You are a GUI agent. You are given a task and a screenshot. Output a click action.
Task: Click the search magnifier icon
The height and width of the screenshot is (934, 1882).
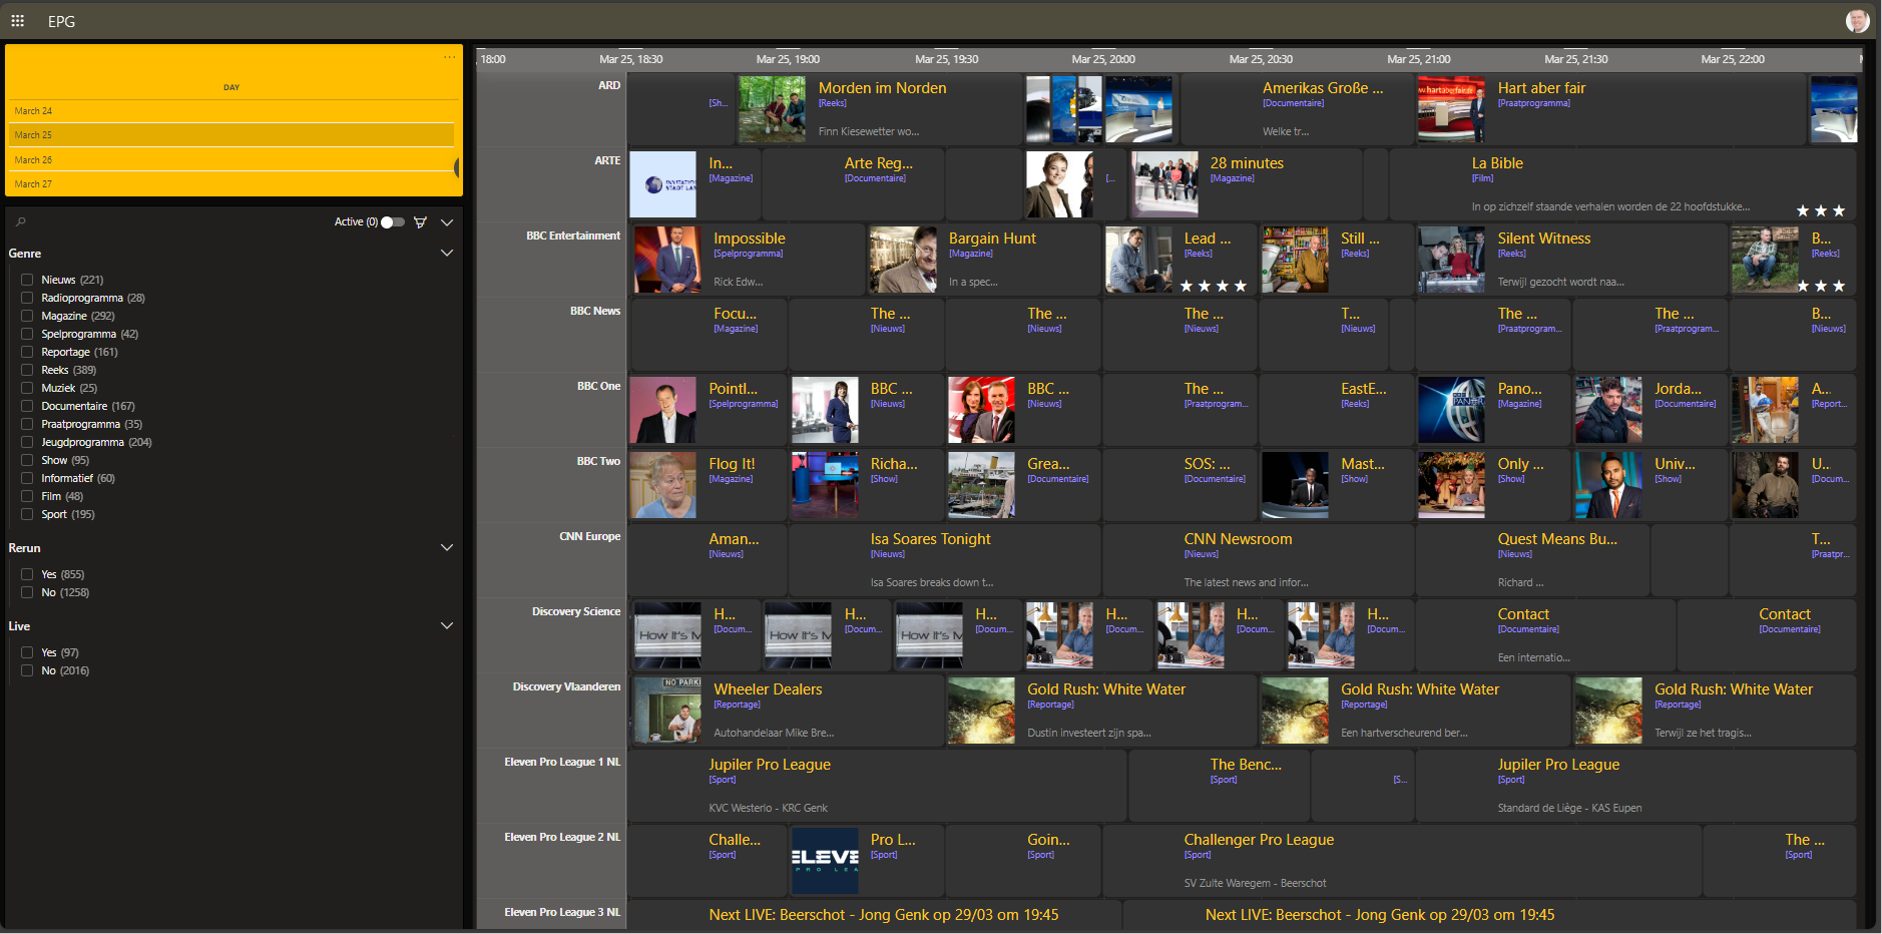pos(21,222)
